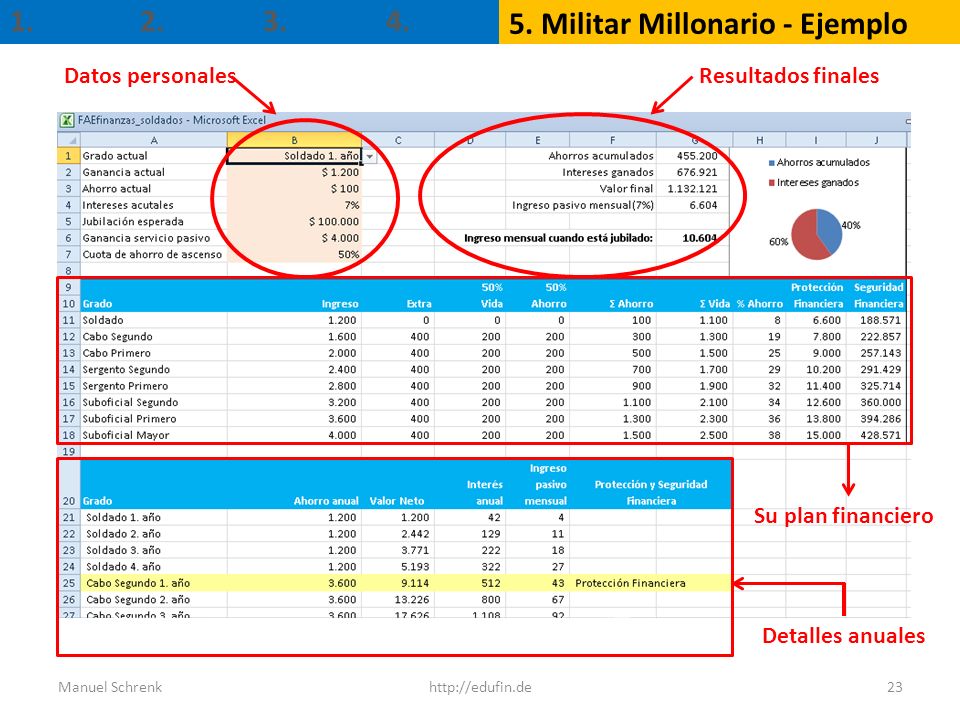
Task: Select column header J
Action: point(876,141)
